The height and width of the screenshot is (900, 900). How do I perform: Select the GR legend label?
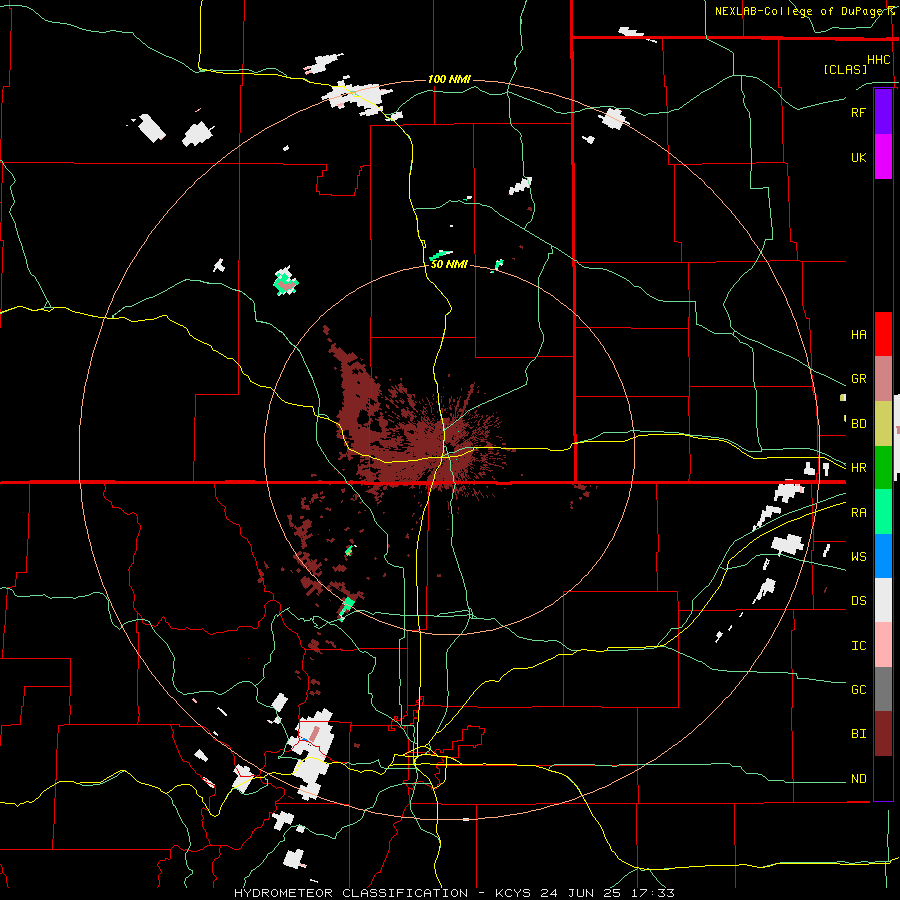[x=858, y=379]
